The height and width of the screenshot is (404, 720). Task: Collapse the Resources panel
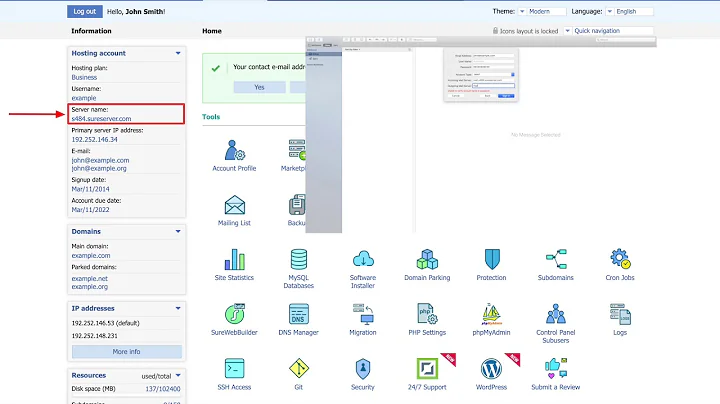[x=178, y=376]
